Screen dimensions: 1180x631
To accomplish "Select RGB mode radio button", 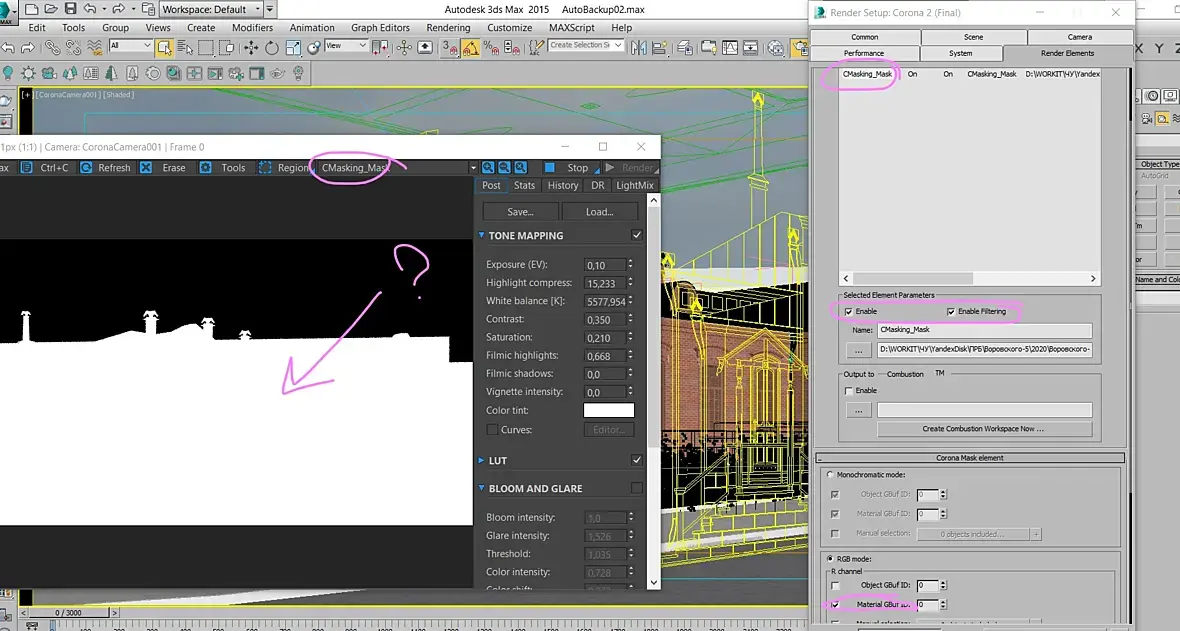I will pyautogui.click(x=831, y=559).
